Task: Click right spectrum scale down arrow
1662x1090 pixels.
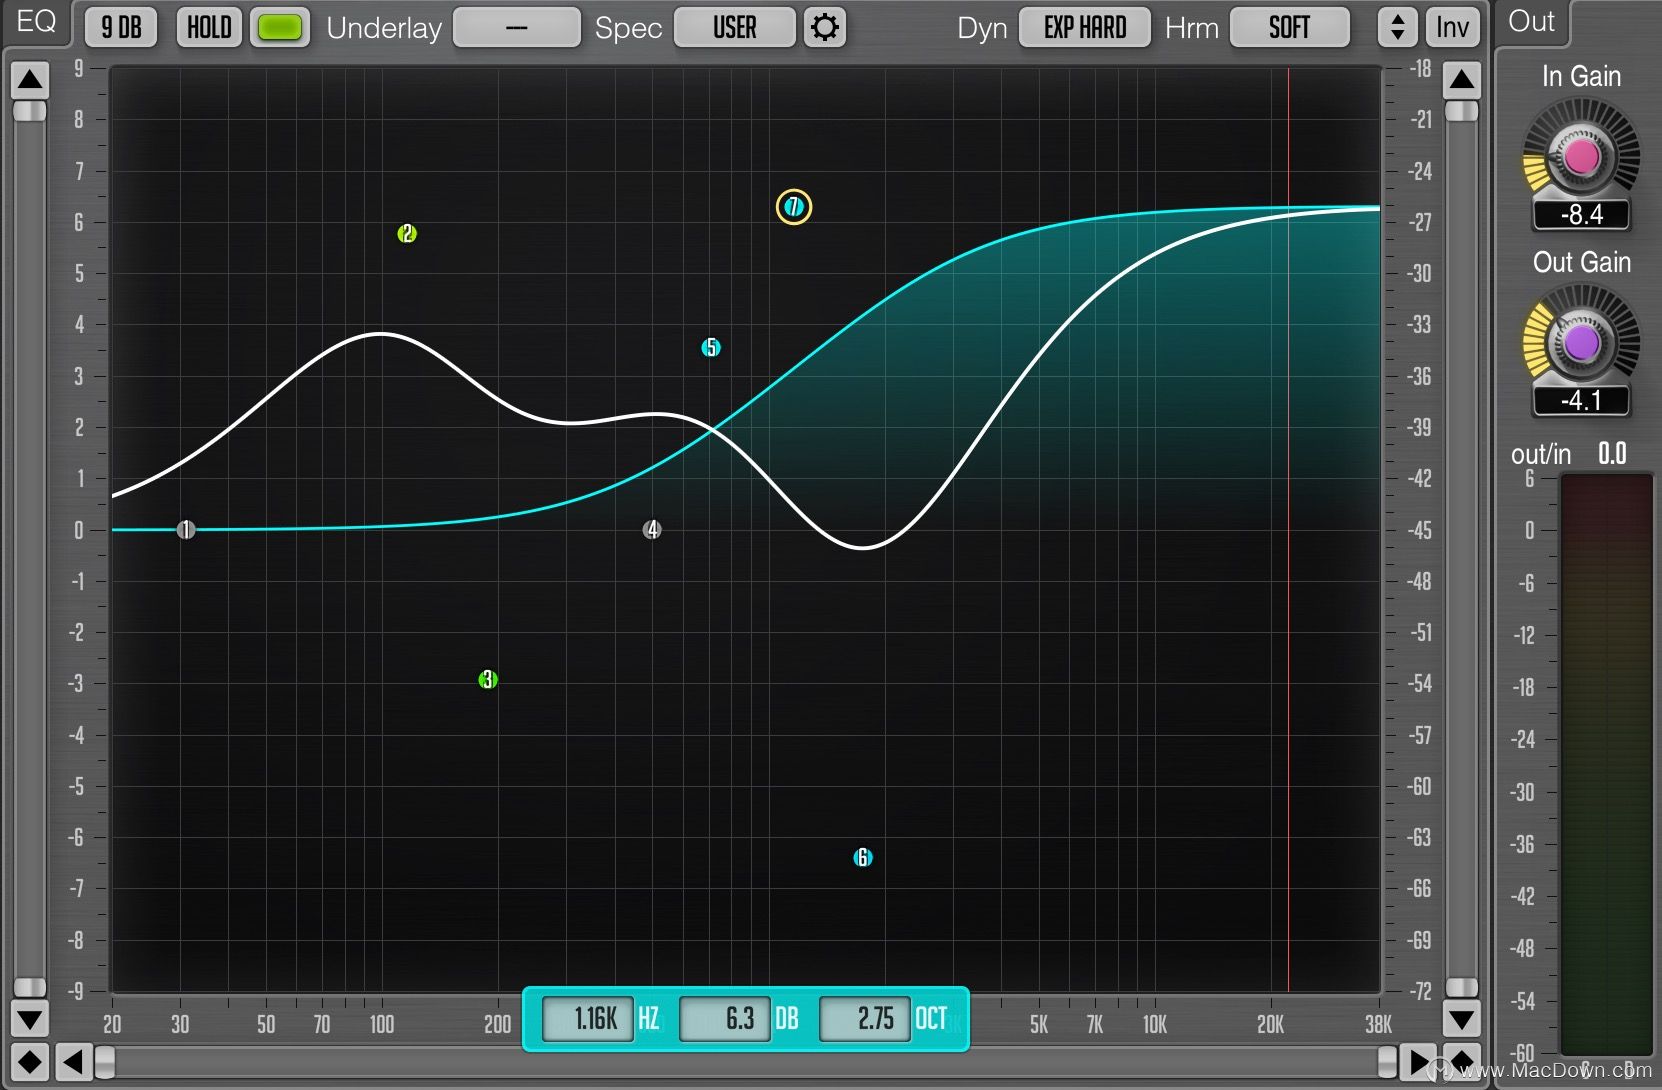Action: coord(1462,1019)
